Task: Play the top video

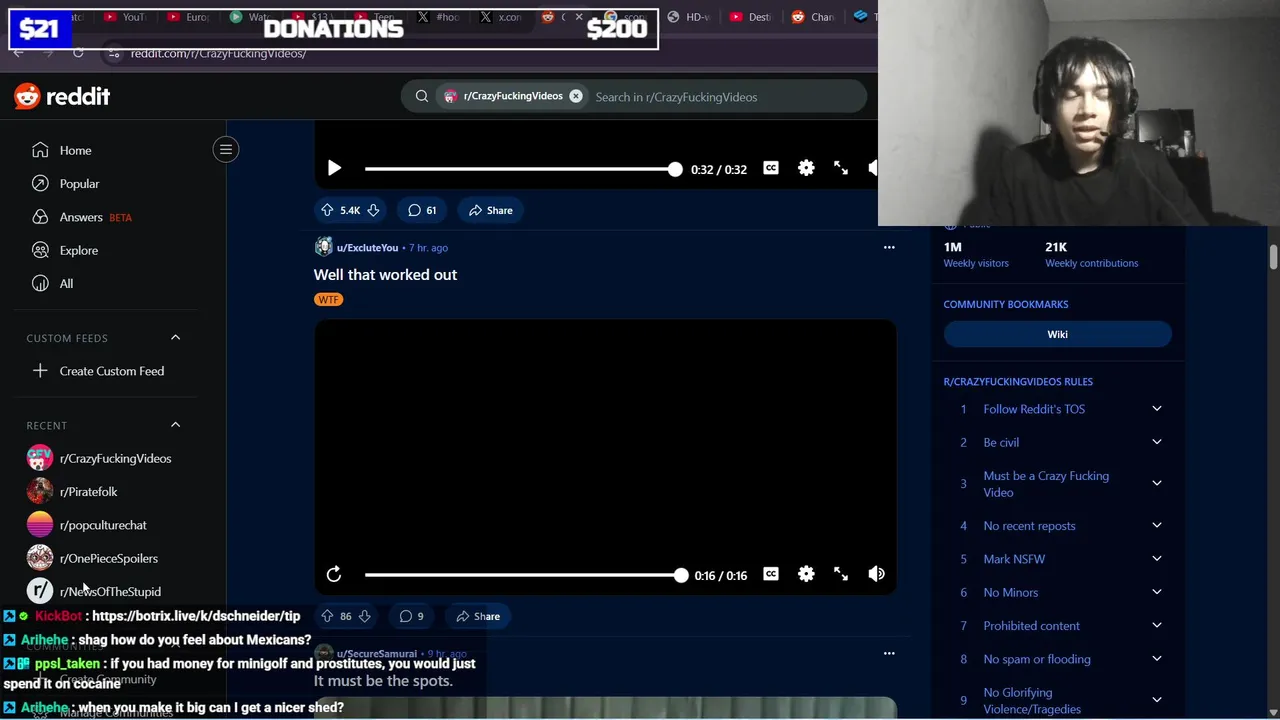Action: coord(334,169)
